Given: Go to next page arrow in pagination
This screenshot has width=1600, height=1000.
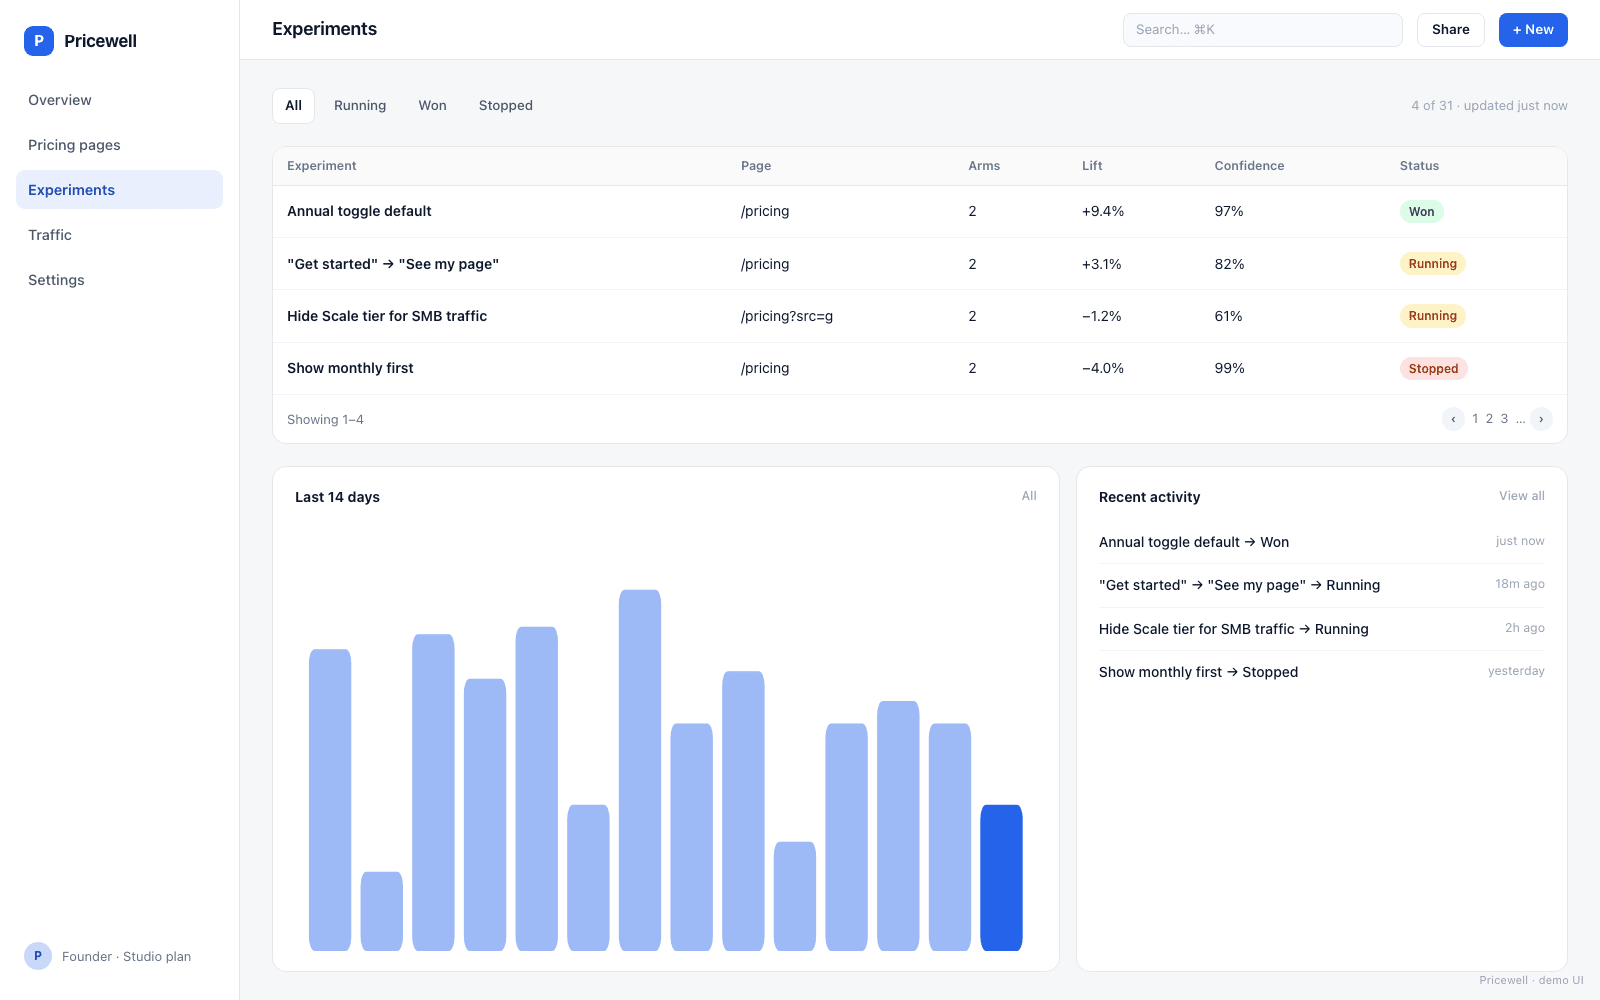Looking at the screenshot, I should [x=1541, y=419].
